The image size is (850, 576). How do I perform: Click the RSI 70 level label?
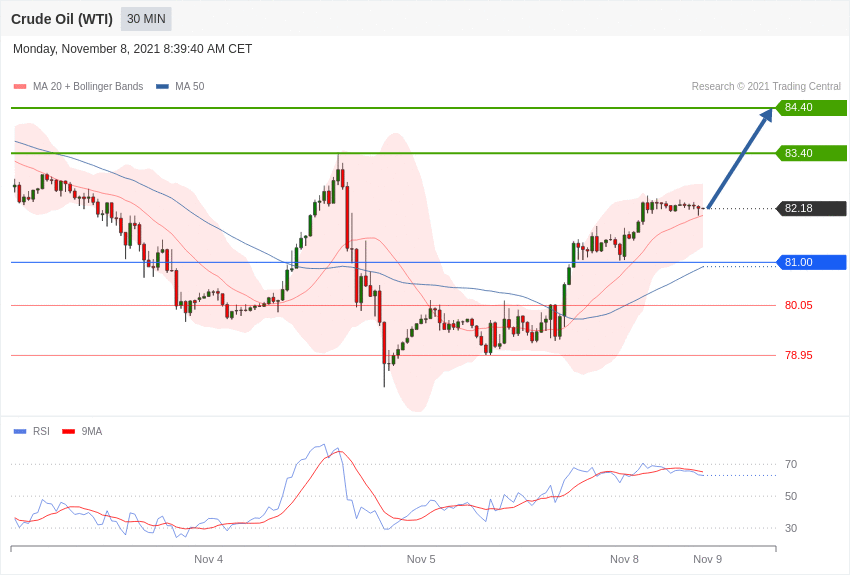pyautogui.click(x=791, y=464)
